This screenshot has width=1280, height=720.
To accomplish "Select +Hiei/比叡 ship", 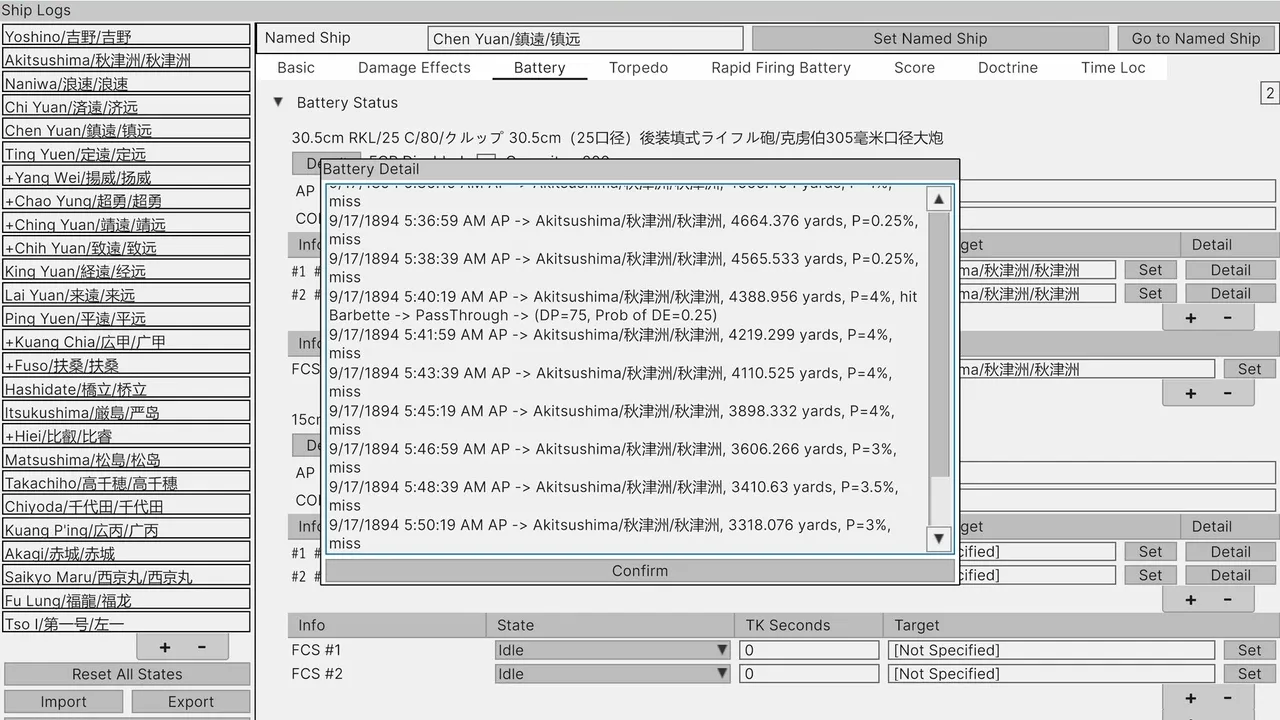I will [126, 436].
